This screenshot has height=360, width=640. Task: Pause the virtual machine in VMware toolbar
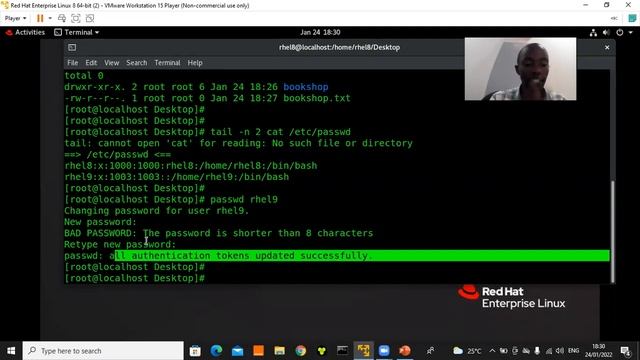(40, 18)
